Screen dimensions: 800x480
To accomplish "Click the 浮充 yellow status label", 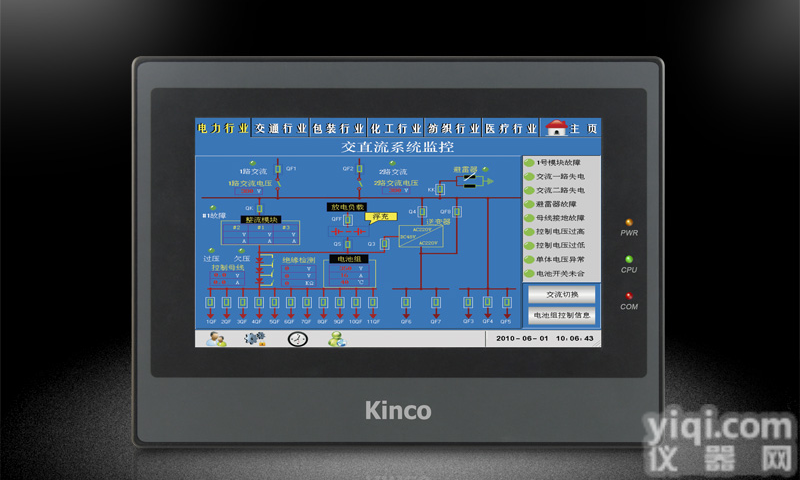I will coord(381,217).
